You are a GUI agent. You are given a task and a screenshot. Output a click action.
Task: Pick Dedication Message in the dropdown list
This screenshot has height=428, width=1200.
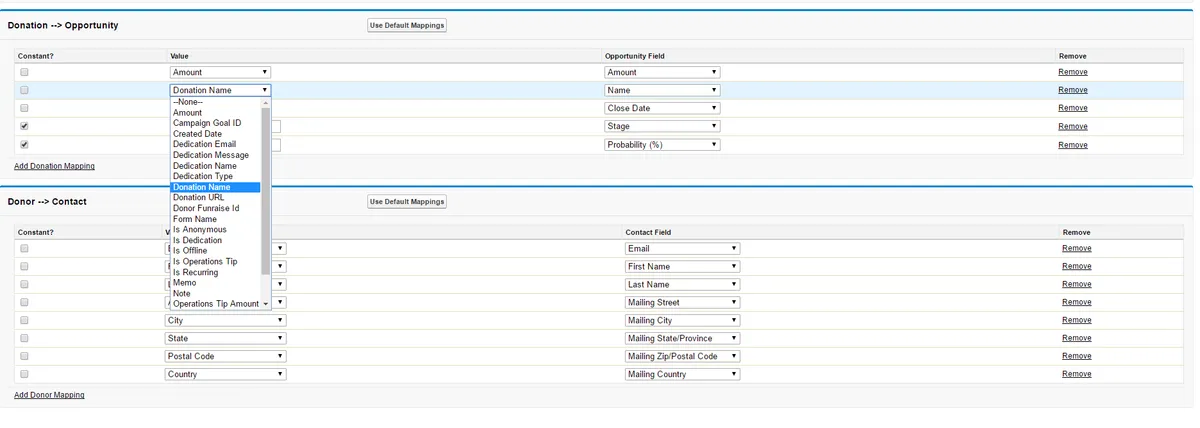pyautogui.click(x=215, y=155)
